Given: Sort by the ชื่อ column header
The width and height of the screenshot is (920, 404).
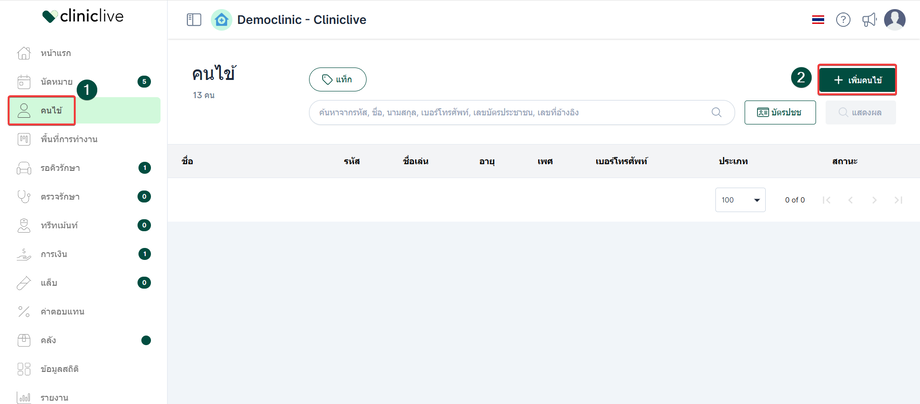Looking at the screenshot, I should pos(187,161).
